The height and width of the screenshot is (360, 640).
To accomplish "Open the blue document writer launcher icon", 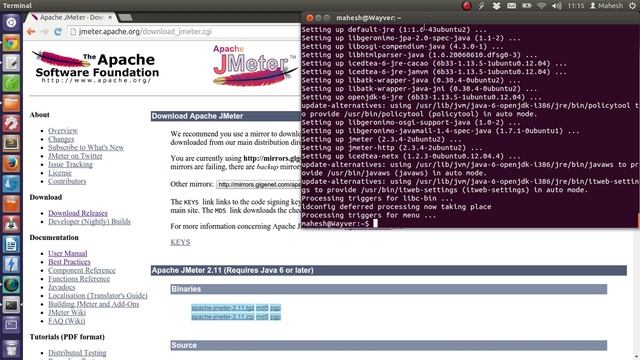I will click(x=11, y=244).
